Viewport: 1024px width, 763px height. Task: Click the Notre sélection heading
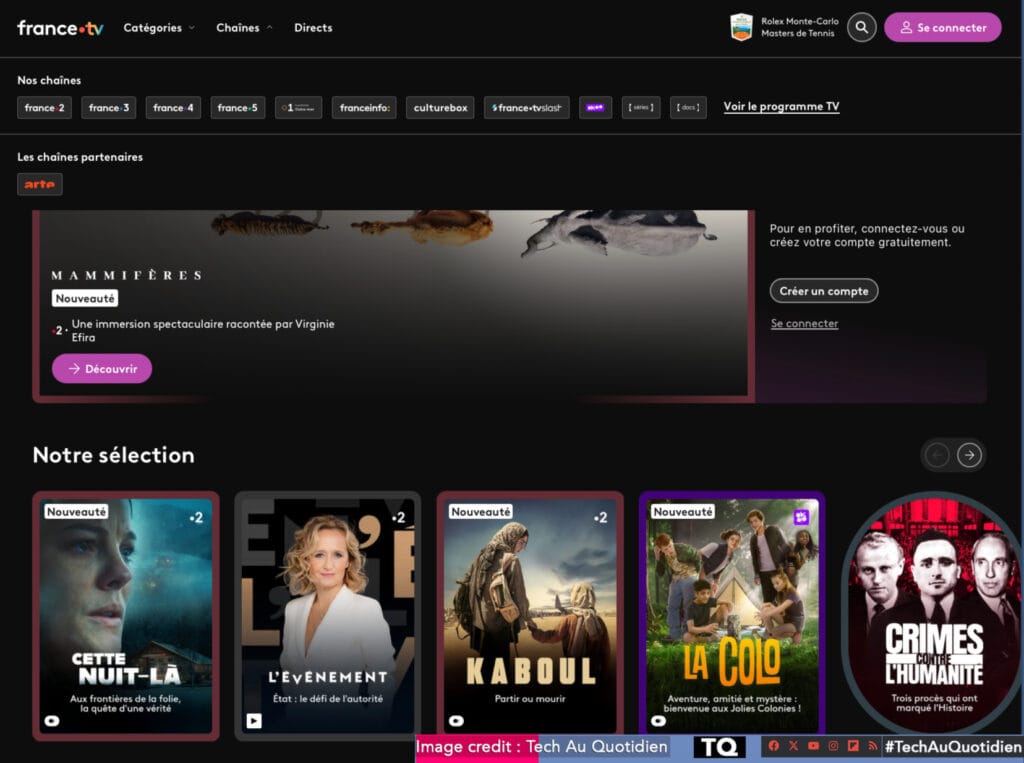coord(114,455)
